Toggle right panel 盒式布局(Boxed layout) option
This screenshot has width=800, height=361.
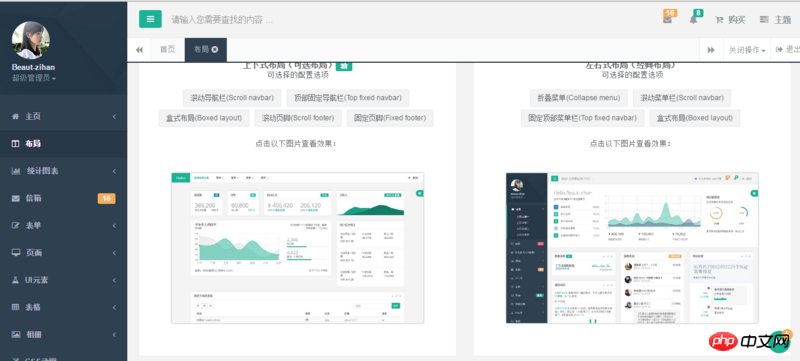pos(694,118)
